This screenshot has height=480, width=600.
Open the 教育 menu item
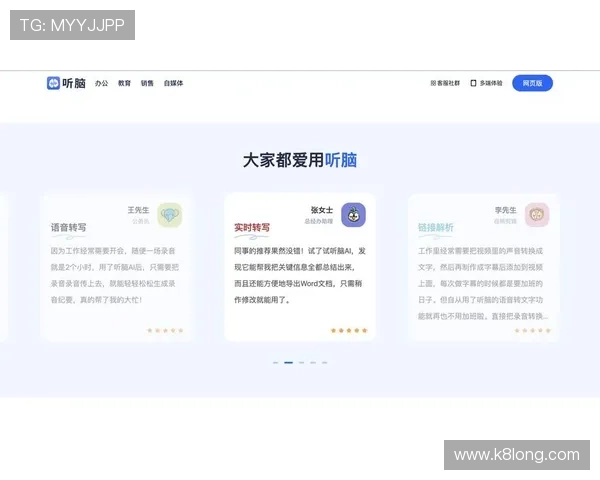click(x=124, y=83)
